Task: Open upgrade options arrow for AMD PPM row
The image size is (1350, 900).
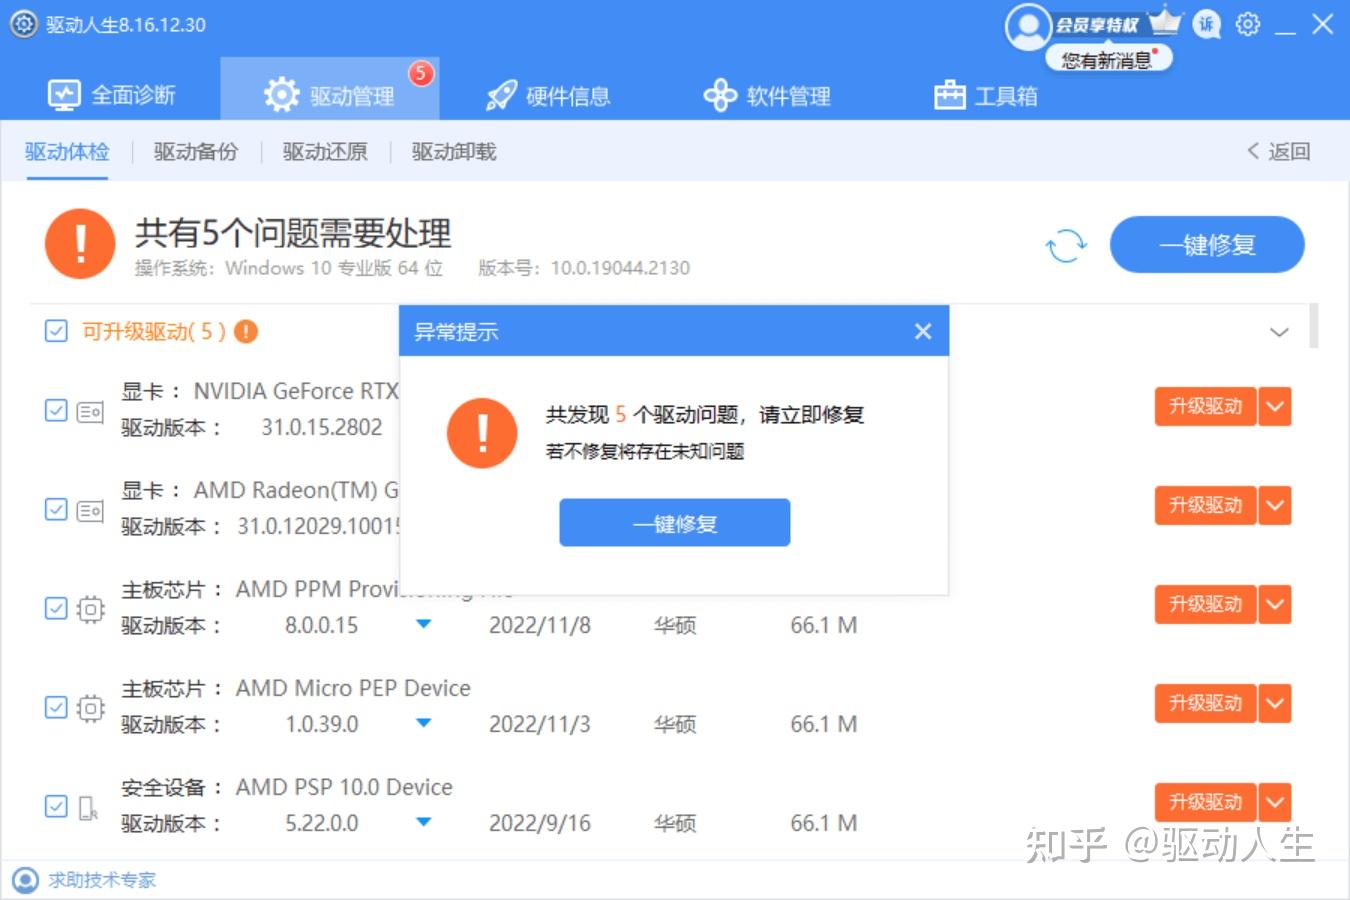Action: coord(1275,605)
